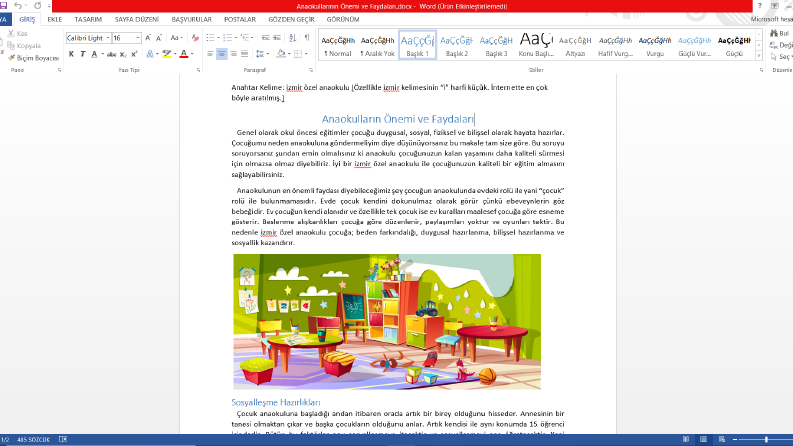Image resolution: width=793 pixels, height=446 pixels.
Task: Open font color red swatch
Action: click(x=184, y=54)
